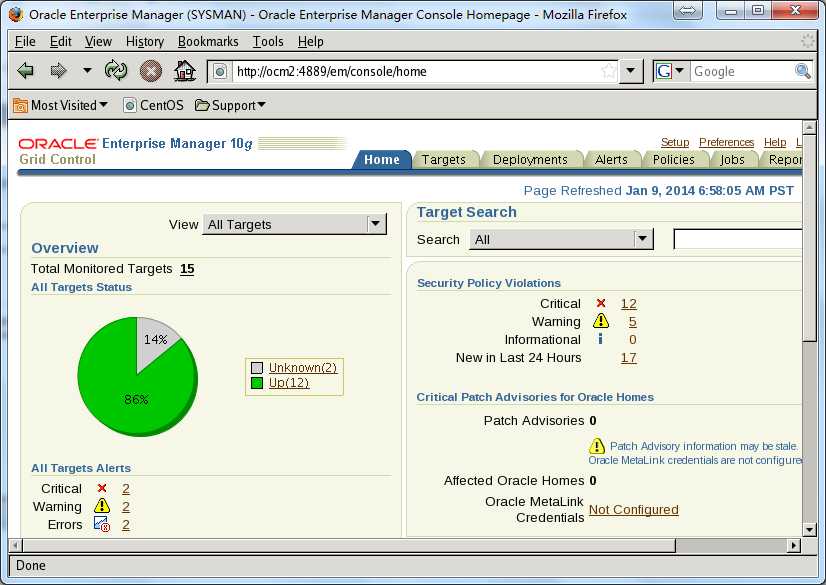Click the browser Forward arrow

click(x=58, y=71)
